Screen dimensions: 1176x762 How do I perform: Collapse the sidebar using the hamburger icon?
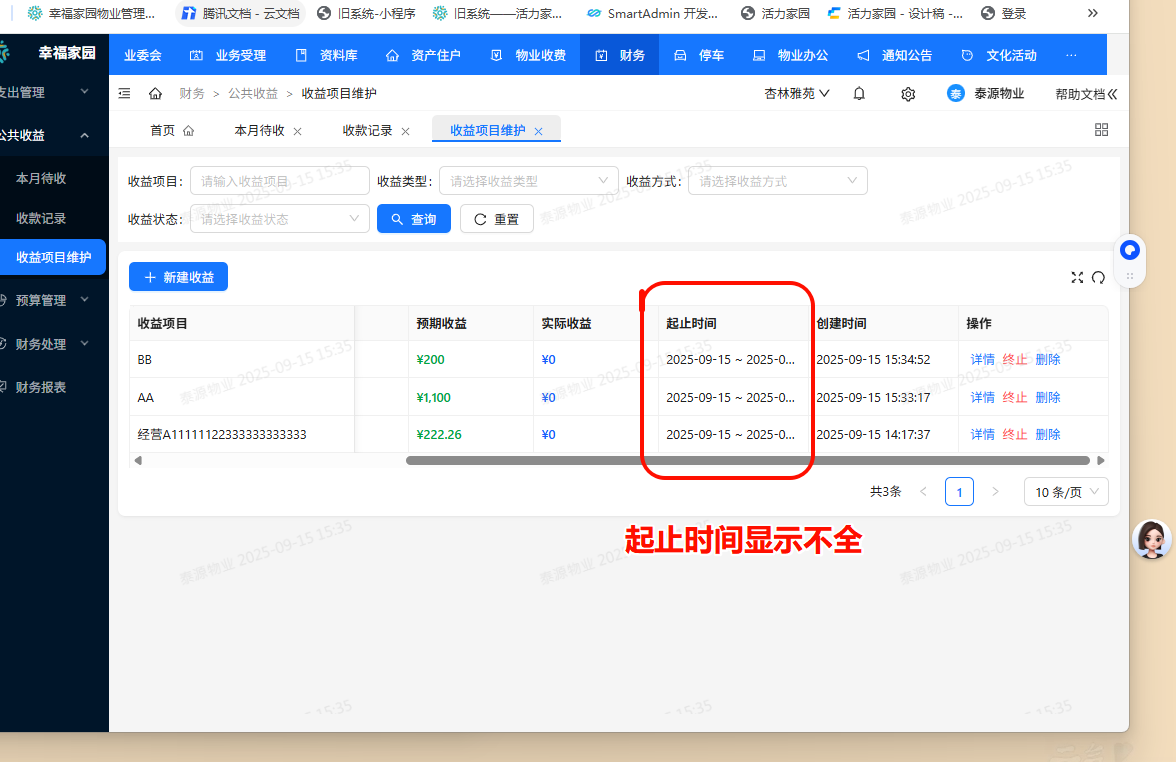(x=124, y=92)
